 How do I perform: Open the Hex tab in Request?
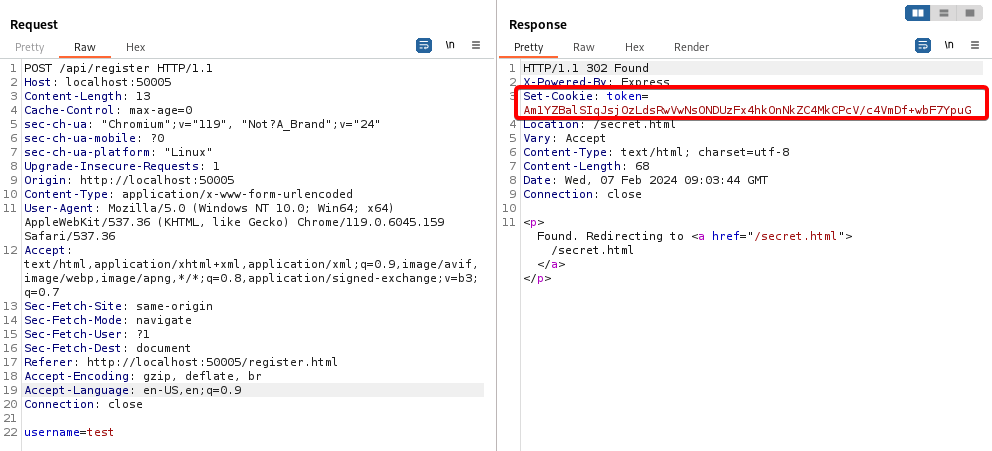click(135, 47)
